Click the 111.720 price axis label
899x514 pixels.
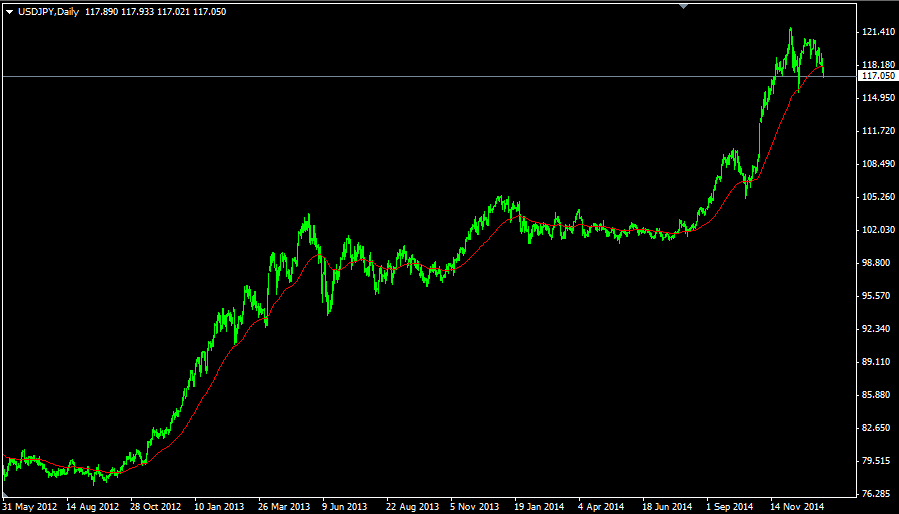[x=878, y=131]
